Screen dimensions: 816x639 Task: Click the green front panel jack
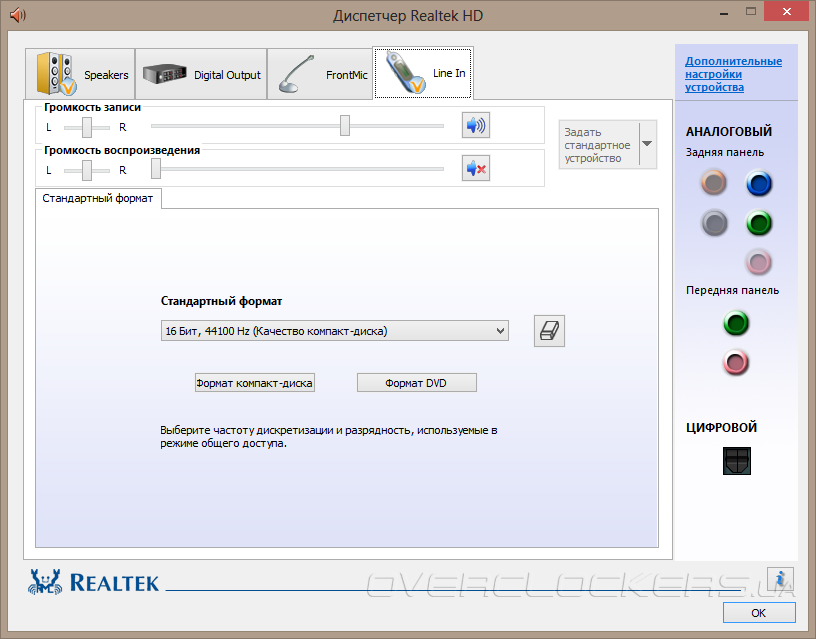pyautogui.click(x=736, y=323)
